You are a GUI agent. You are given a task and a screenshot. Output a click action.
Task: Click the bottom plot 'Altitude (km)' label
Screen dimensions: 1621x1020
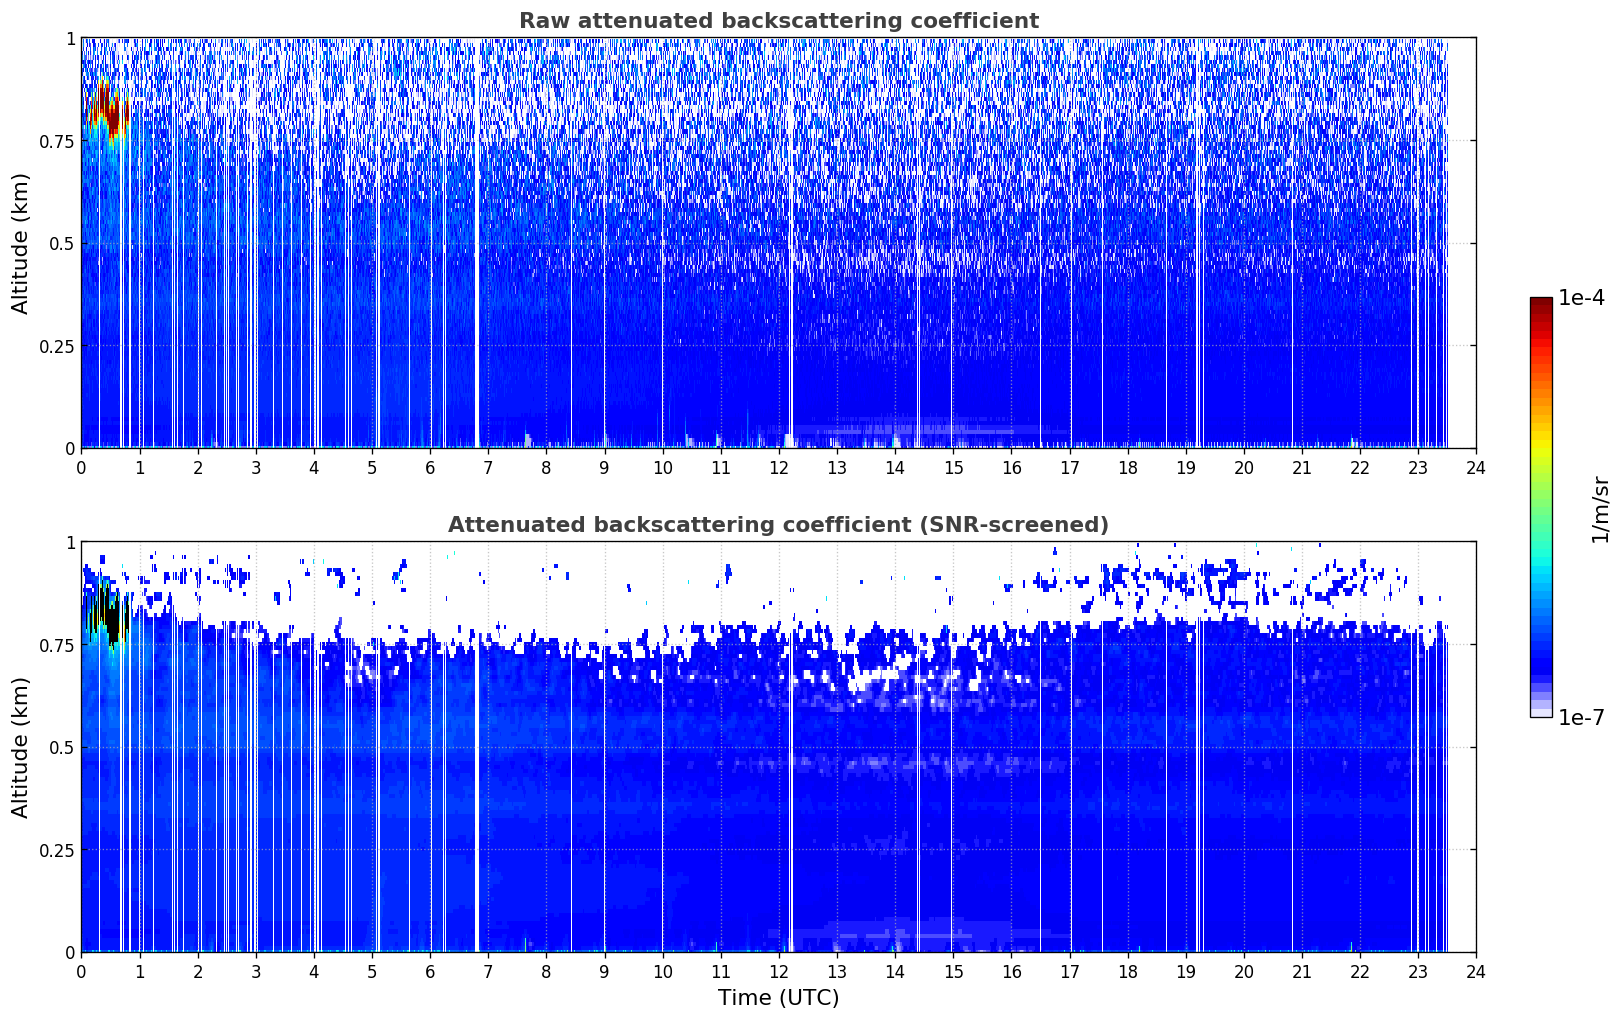click(x=21, y=747)
